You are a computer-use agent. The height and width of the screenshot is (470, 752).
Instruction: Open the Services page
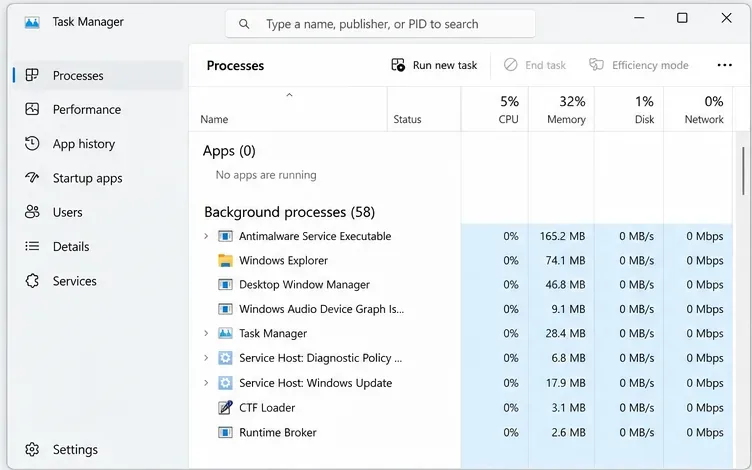(98, 281)
